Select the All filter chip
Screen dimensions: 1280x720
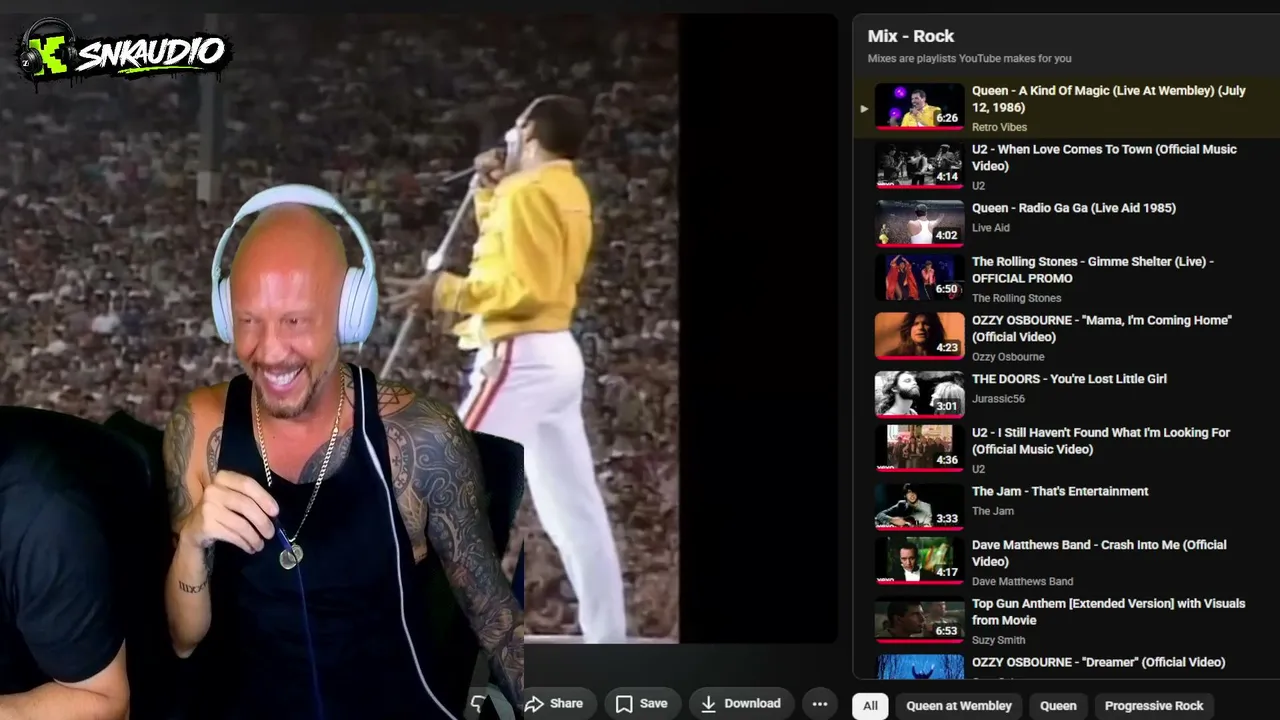pos(870,706)
